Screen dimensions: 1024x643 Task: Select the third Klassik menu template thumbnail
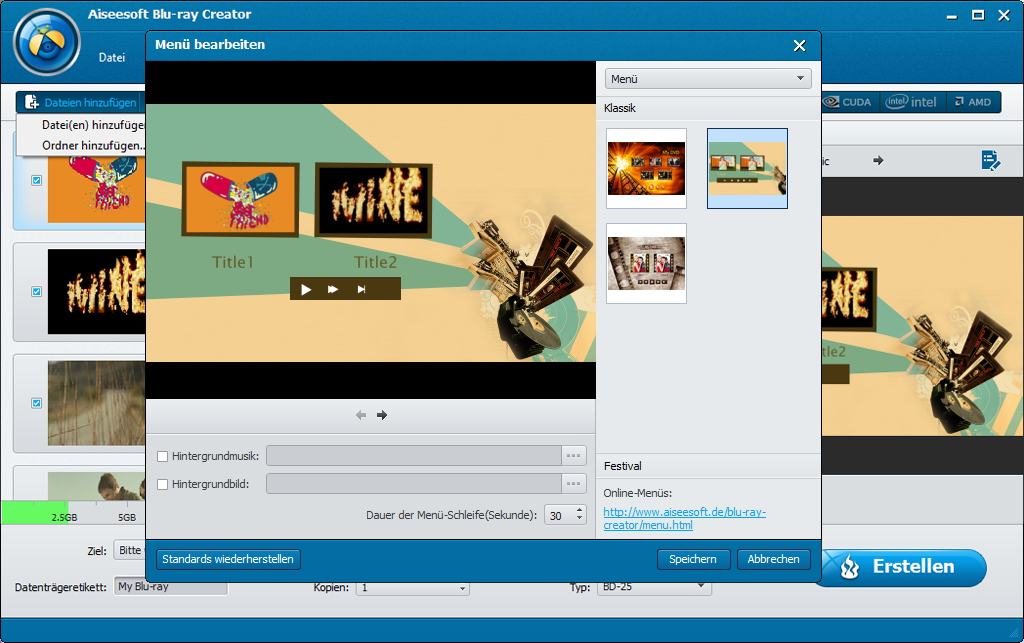coord(646,263)
